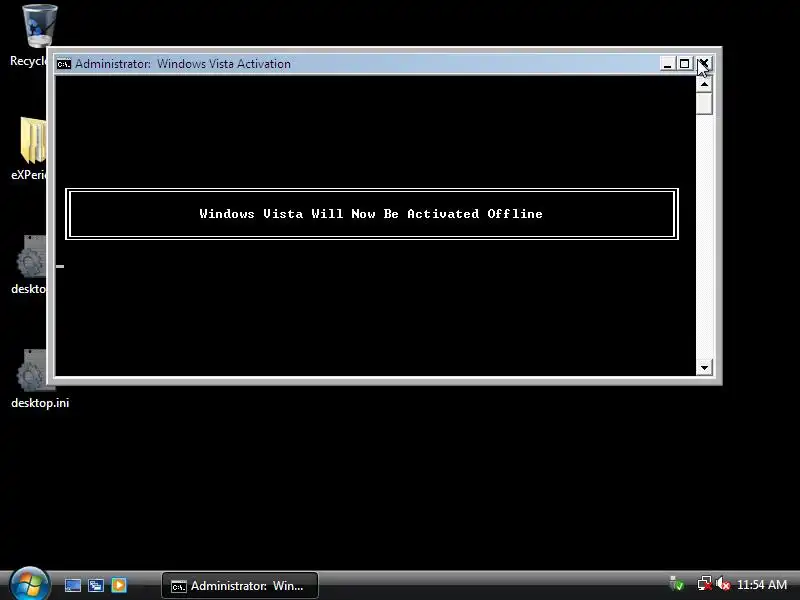Screen dimensions: 800x600
Task: Click the console scrollbar up arrow
Action: [704, 84]
